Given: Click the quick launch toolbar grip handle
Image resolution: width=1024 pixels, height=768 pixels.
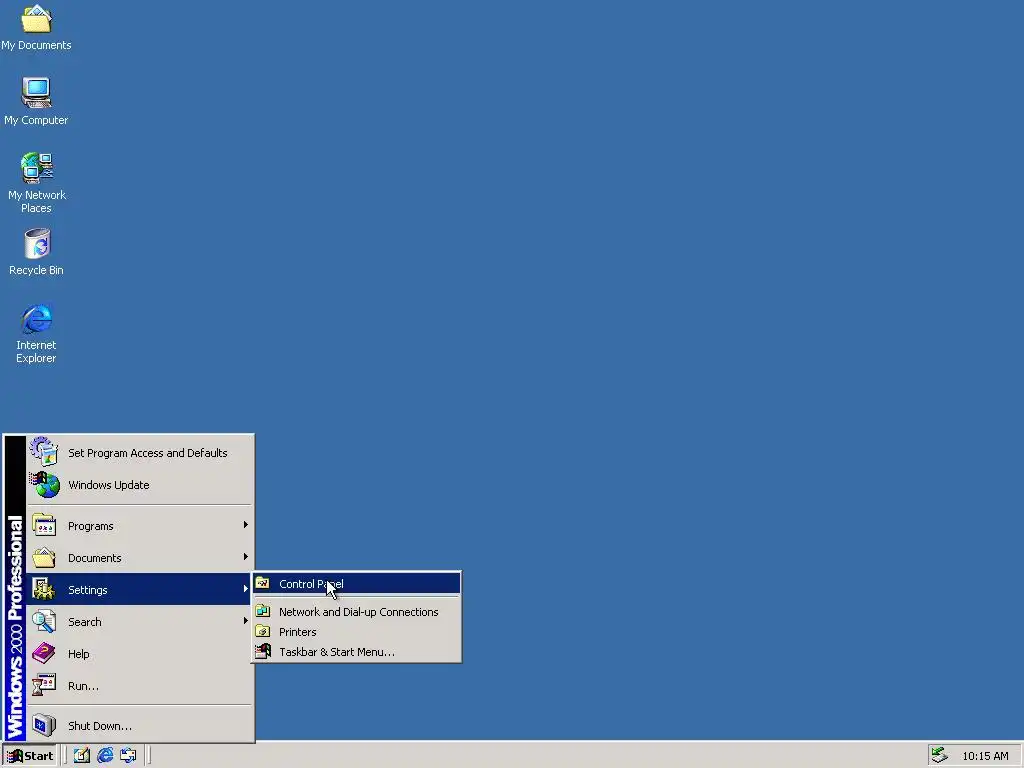Looking at the screenshot, I should point(66,756).
